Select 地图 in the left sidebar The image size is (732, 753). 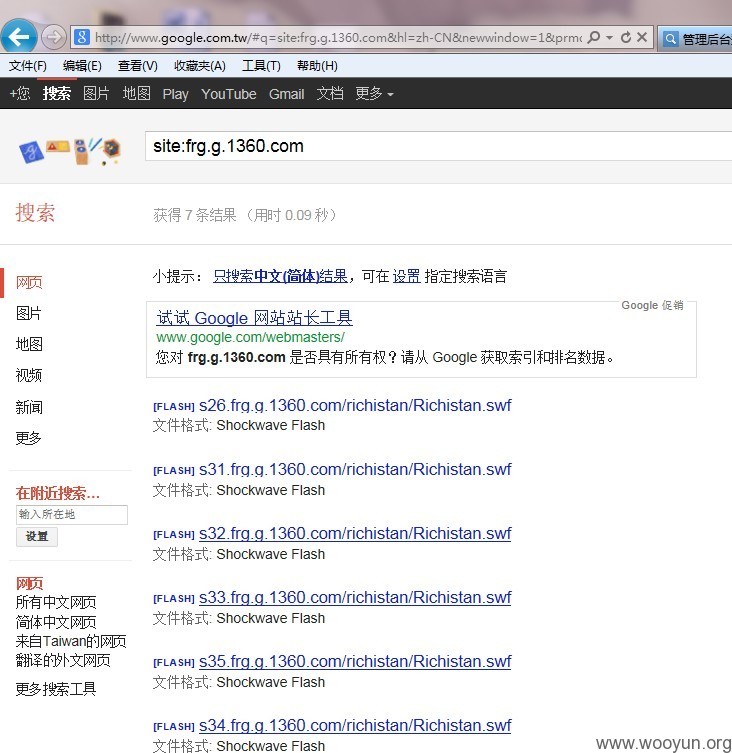tap(29, 344)
